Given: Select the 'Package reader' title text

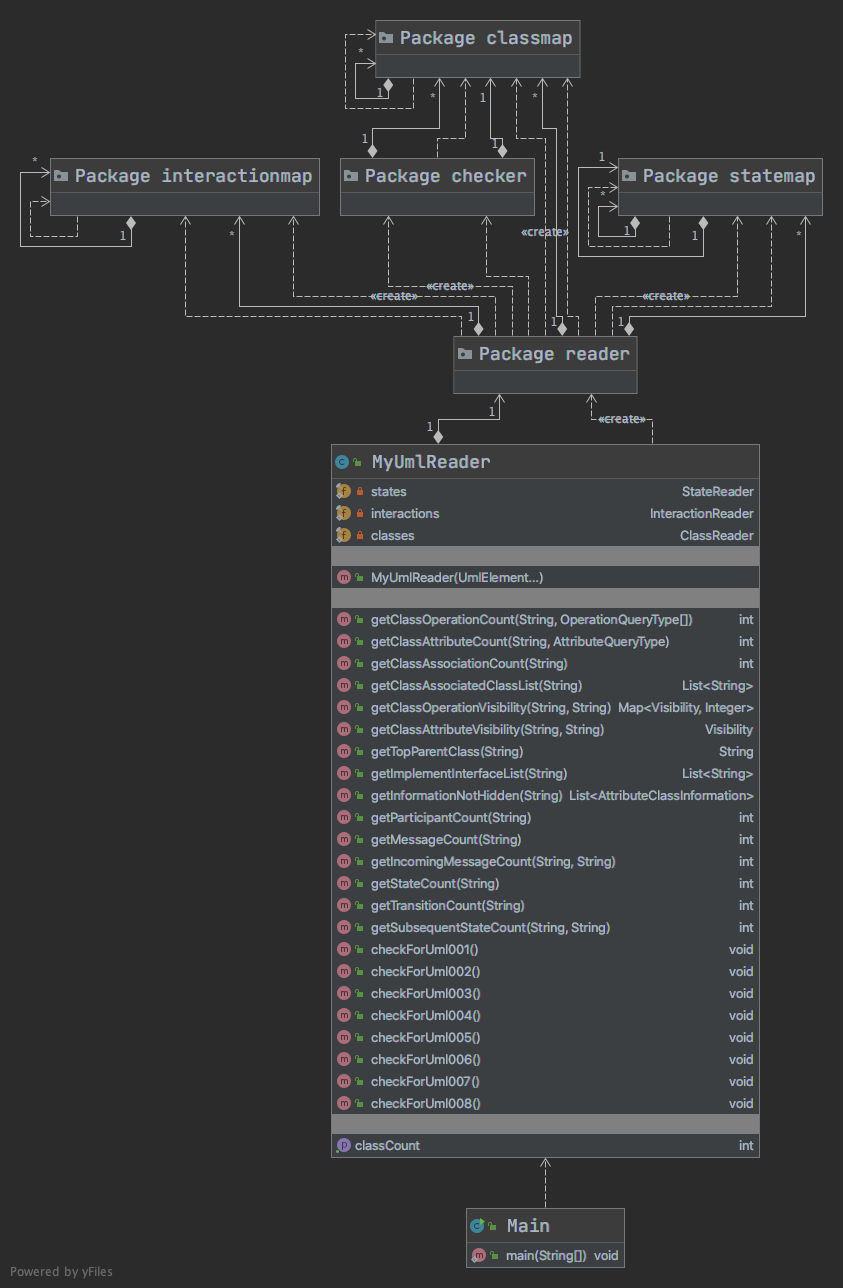Looking at the screenshot, I should [x=554, y=354].
